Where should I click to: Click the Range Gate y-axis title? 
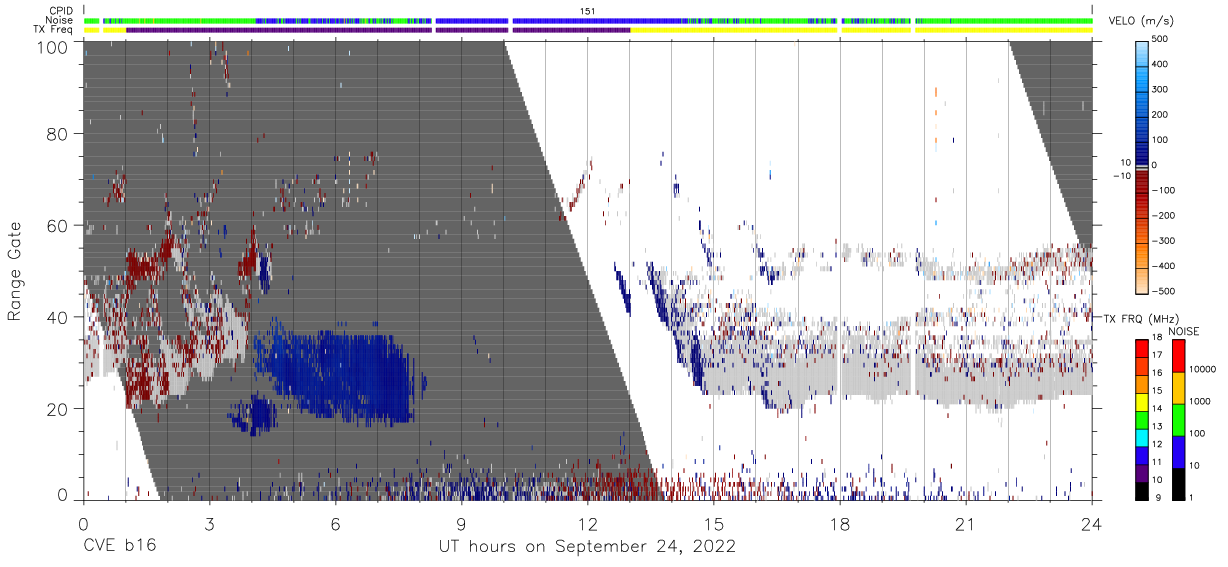click(15, 273)
